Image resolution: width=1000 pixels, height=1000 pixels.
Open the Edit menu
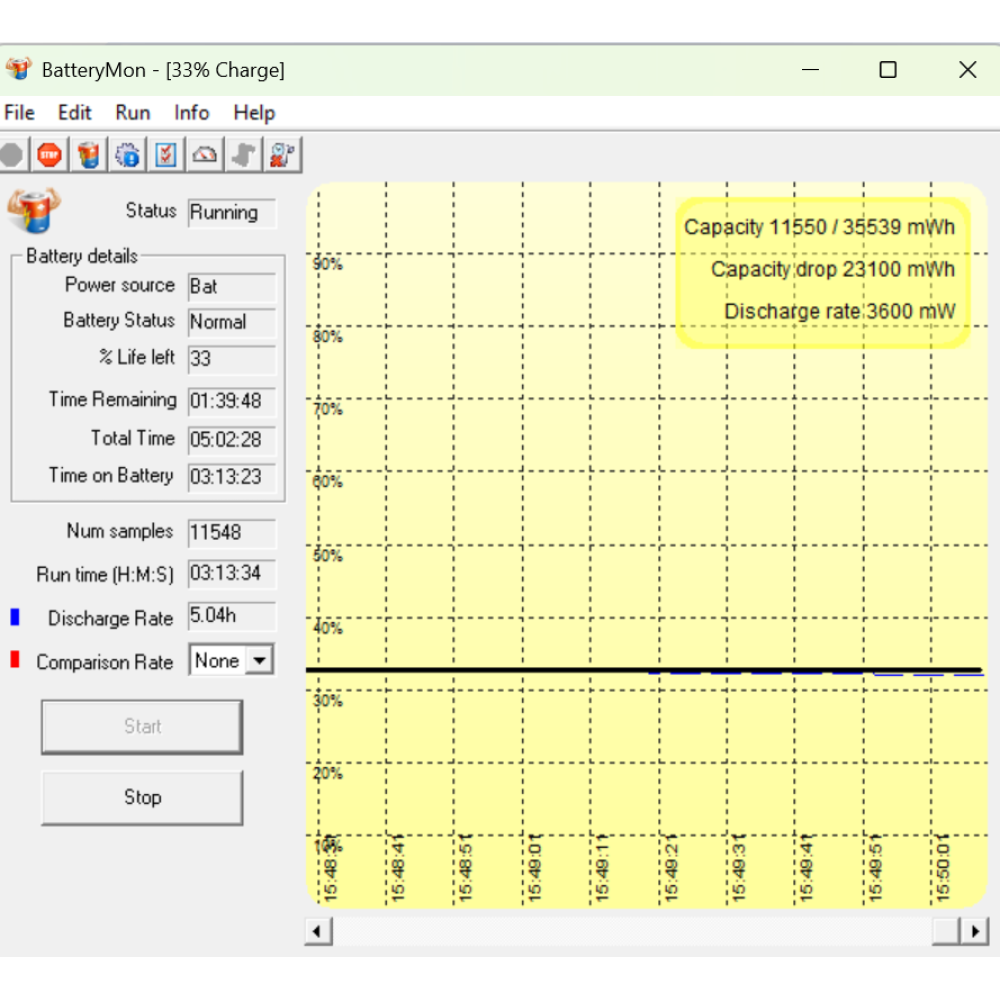[x=74, y=113]
